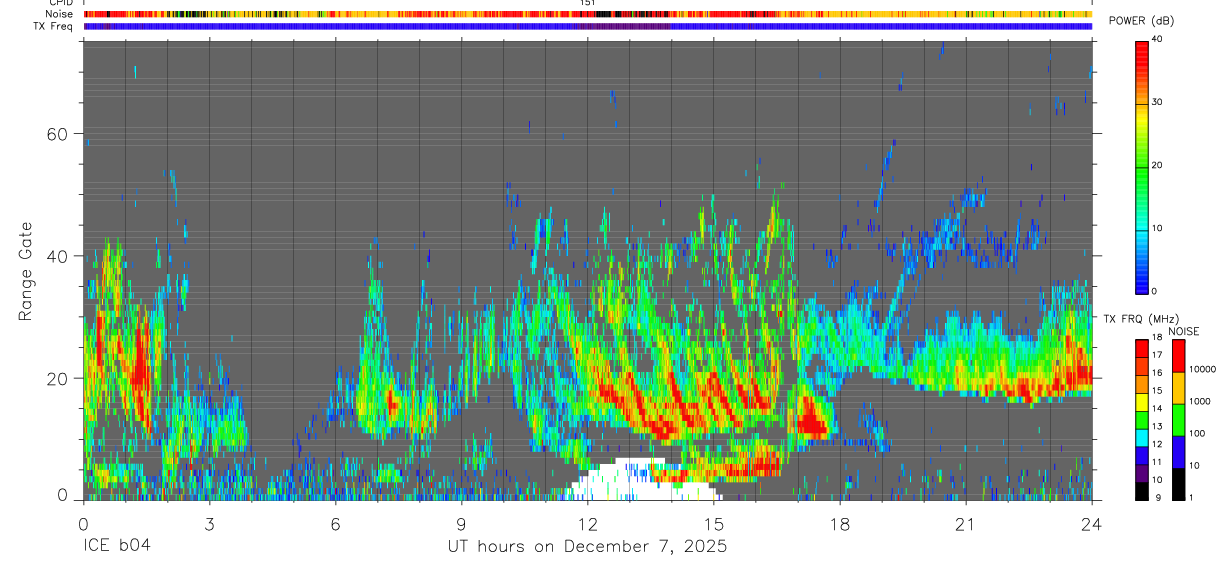
Task: Click the TX Freq strip at top of plot
Action: click(x=587, y=26)
